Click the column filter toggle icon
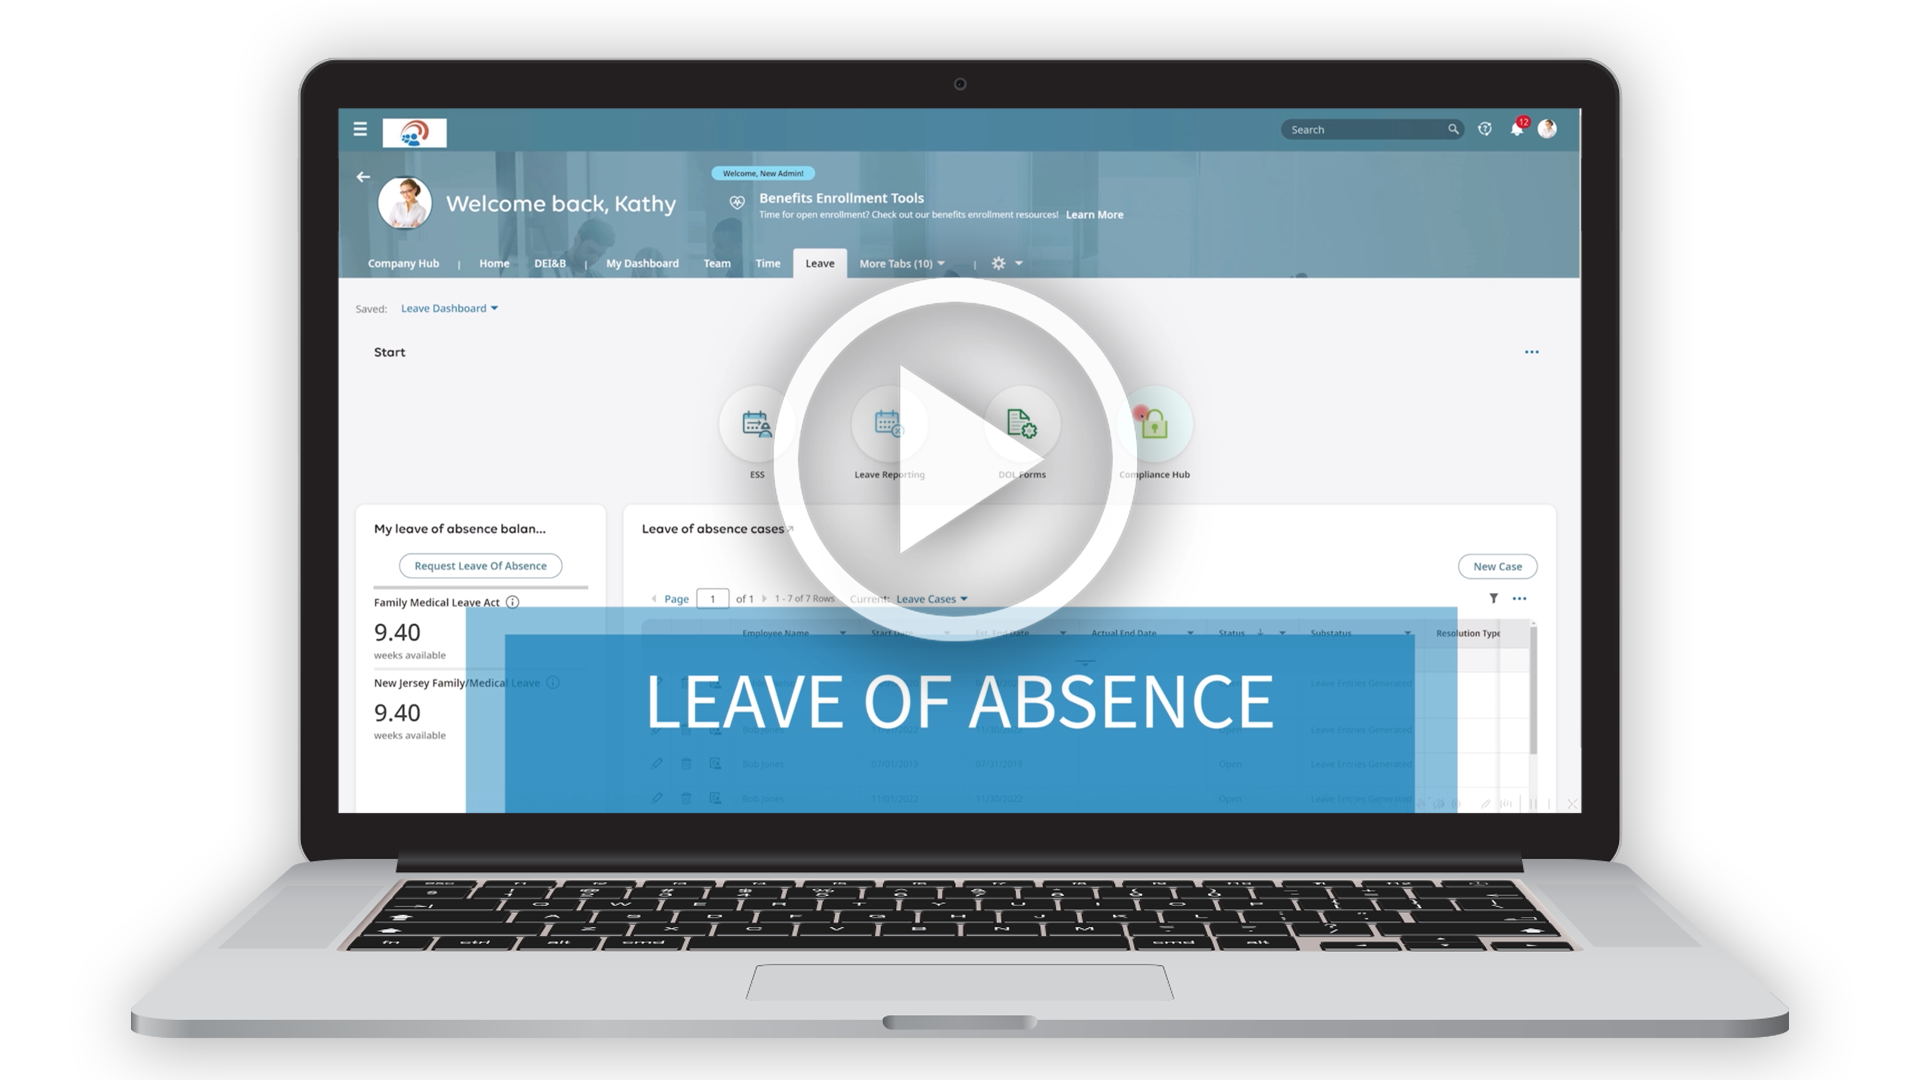 [x=1493, y=599]
